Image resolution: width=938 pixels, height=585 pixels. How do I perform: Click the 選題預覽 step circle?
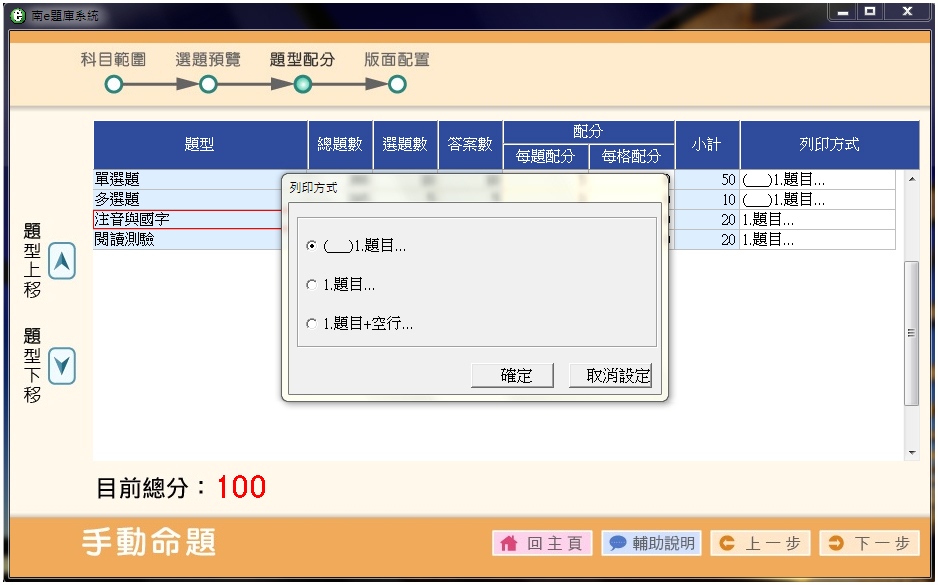point(208,85)
